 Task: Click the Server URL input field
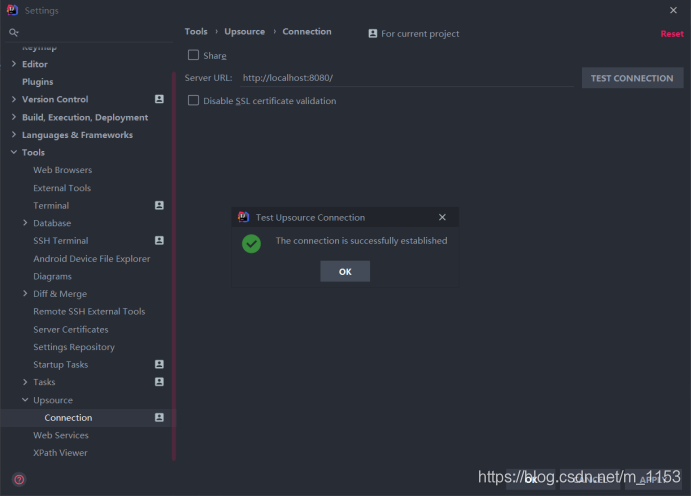click(x=408, y=78)
